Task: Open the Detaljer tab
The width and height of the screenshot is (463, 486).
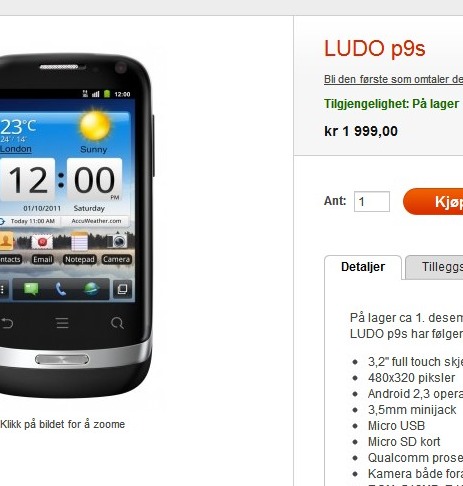Action: (363, 267)
